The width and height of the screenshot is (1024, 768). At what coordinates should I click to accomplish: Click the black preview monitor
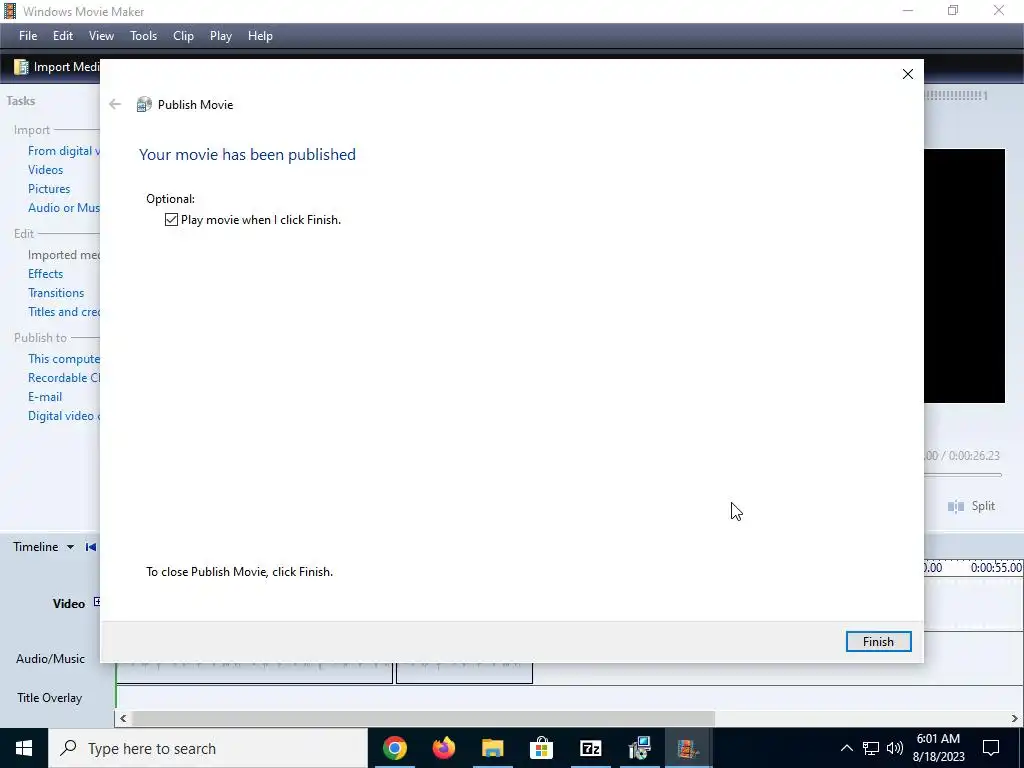tap(965, 276)
